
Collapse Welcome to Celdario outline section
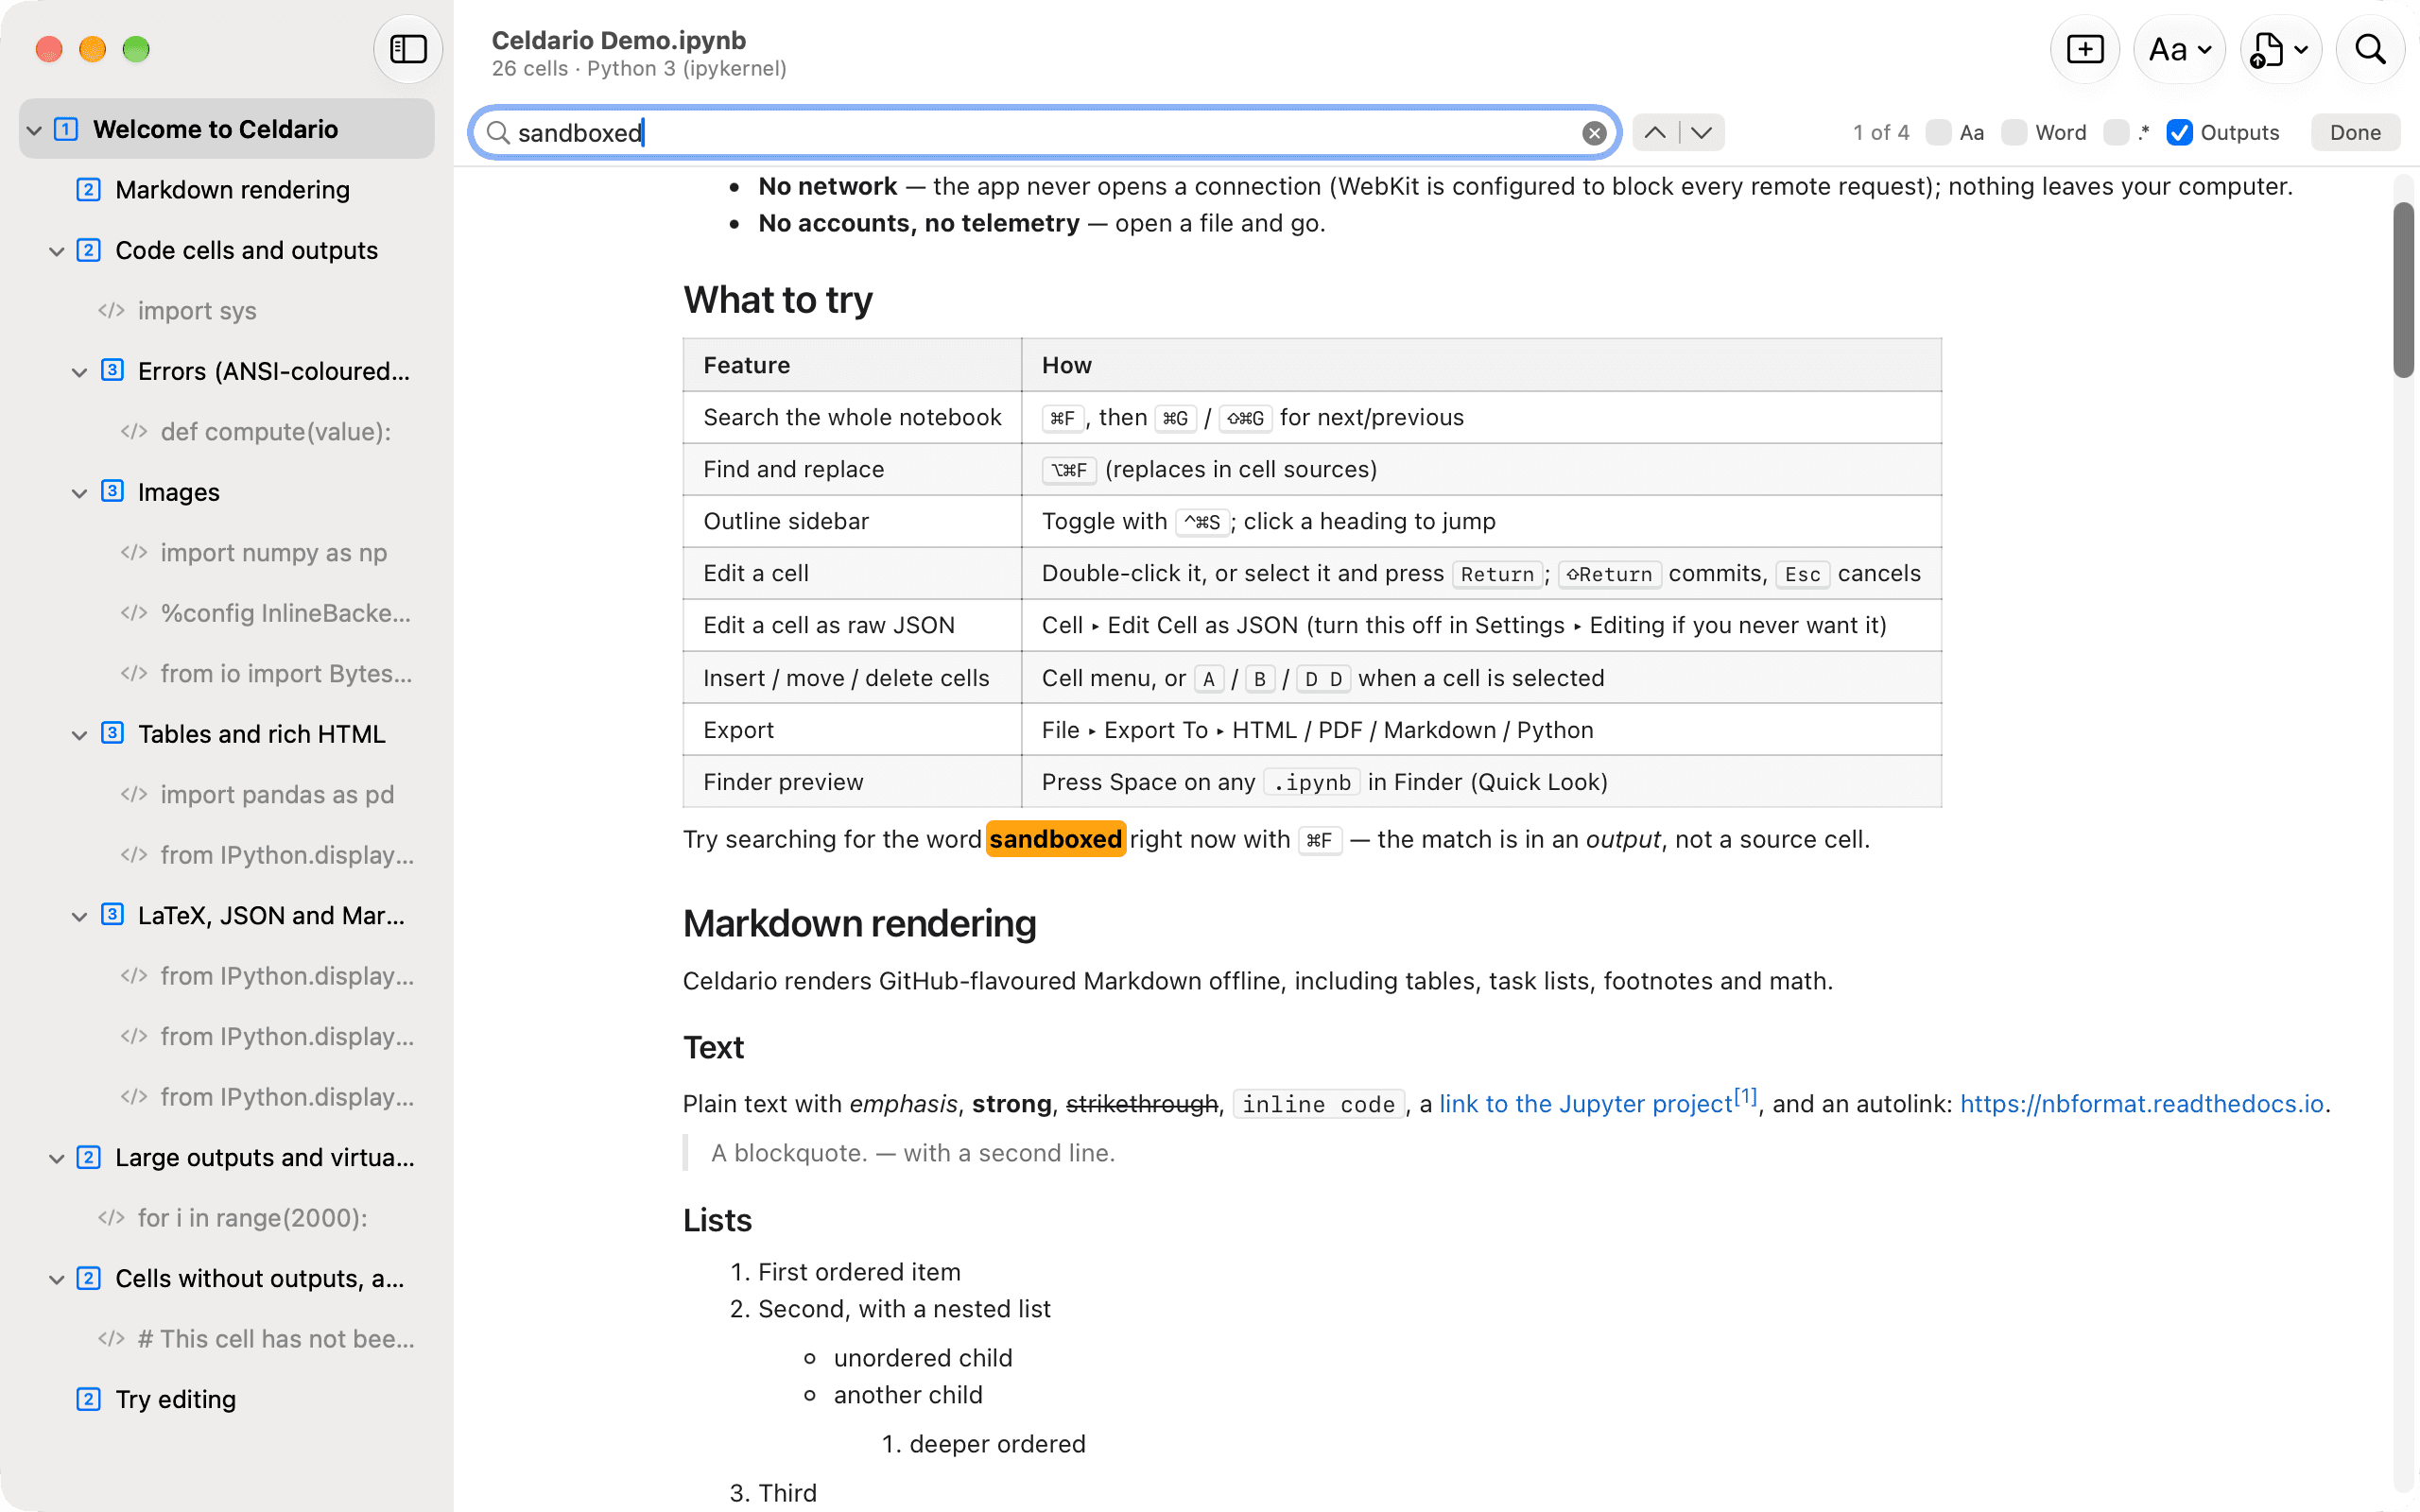click(34, 130)
